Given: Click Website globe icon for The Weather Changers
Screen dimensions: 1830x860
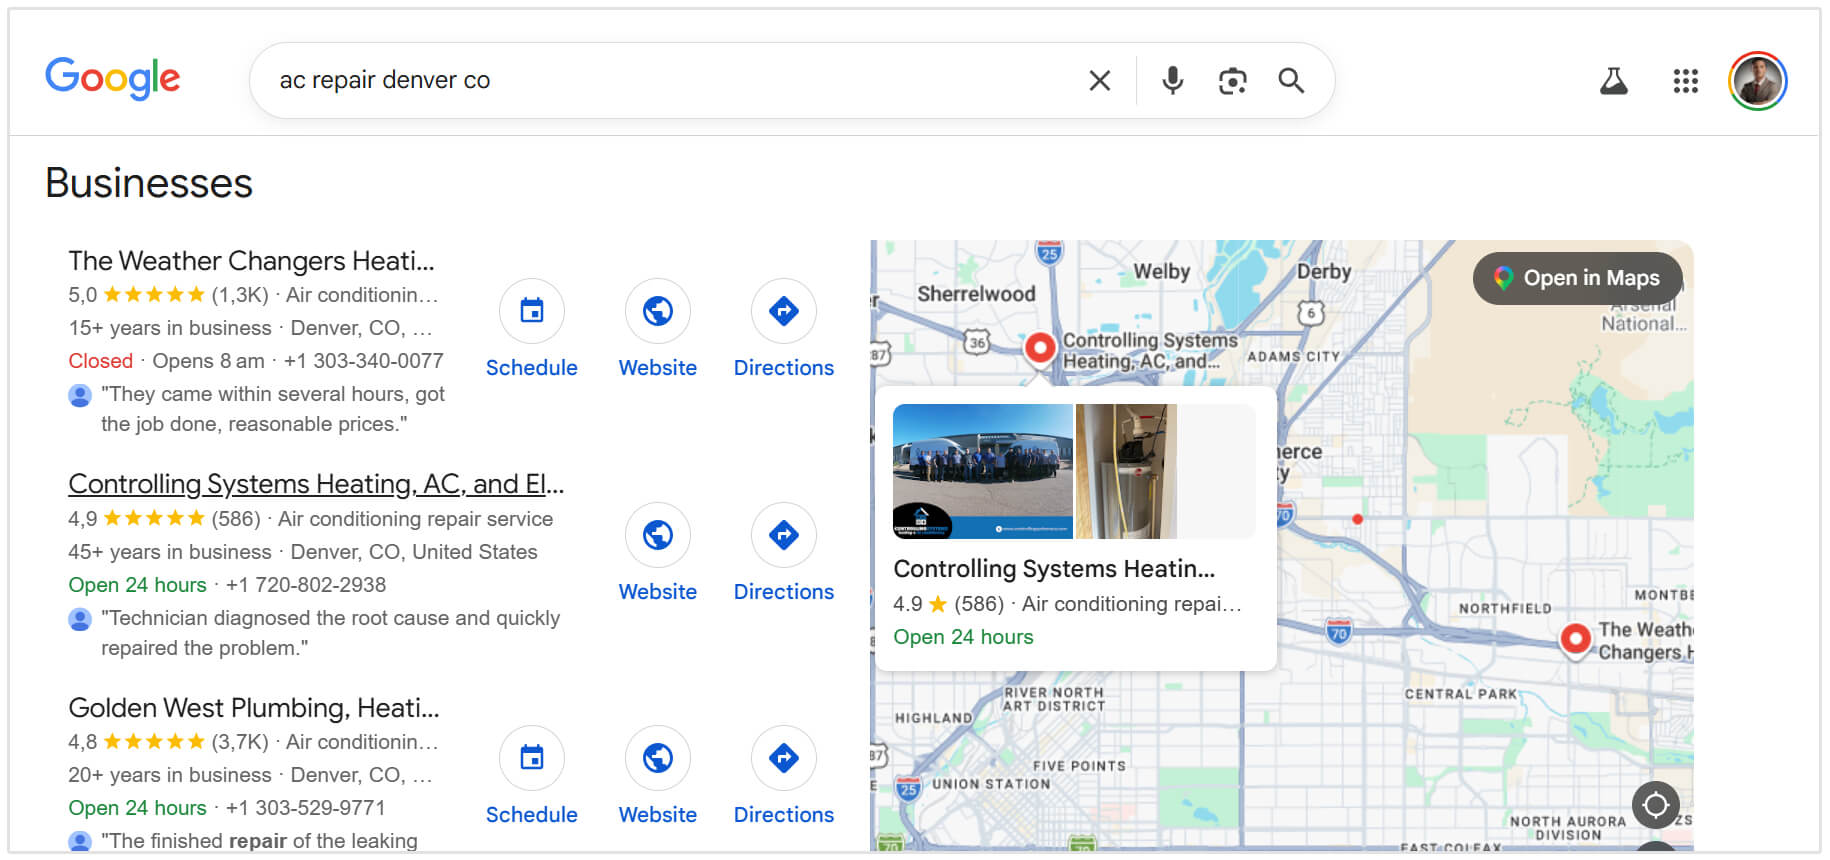Looking at the screenshot, I should [x=658, y=311].
